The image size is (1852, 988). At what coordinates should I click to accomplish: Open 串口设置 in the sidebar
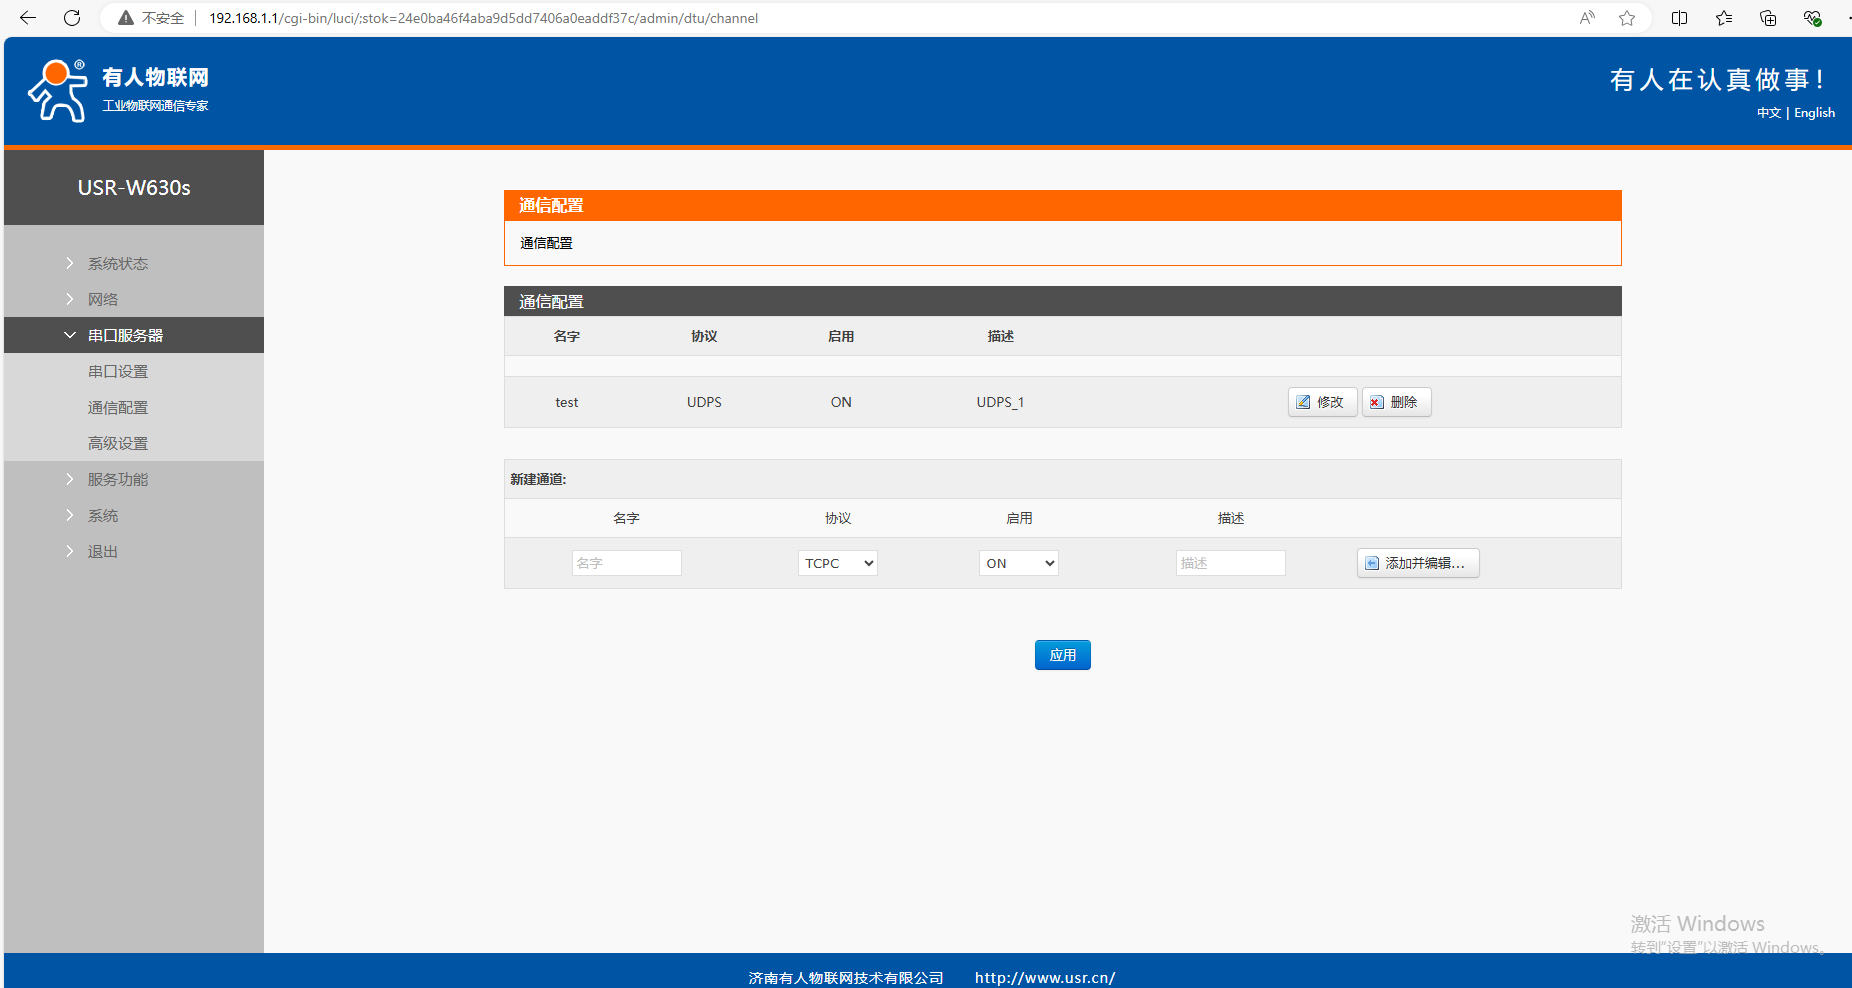coord(118,371)
